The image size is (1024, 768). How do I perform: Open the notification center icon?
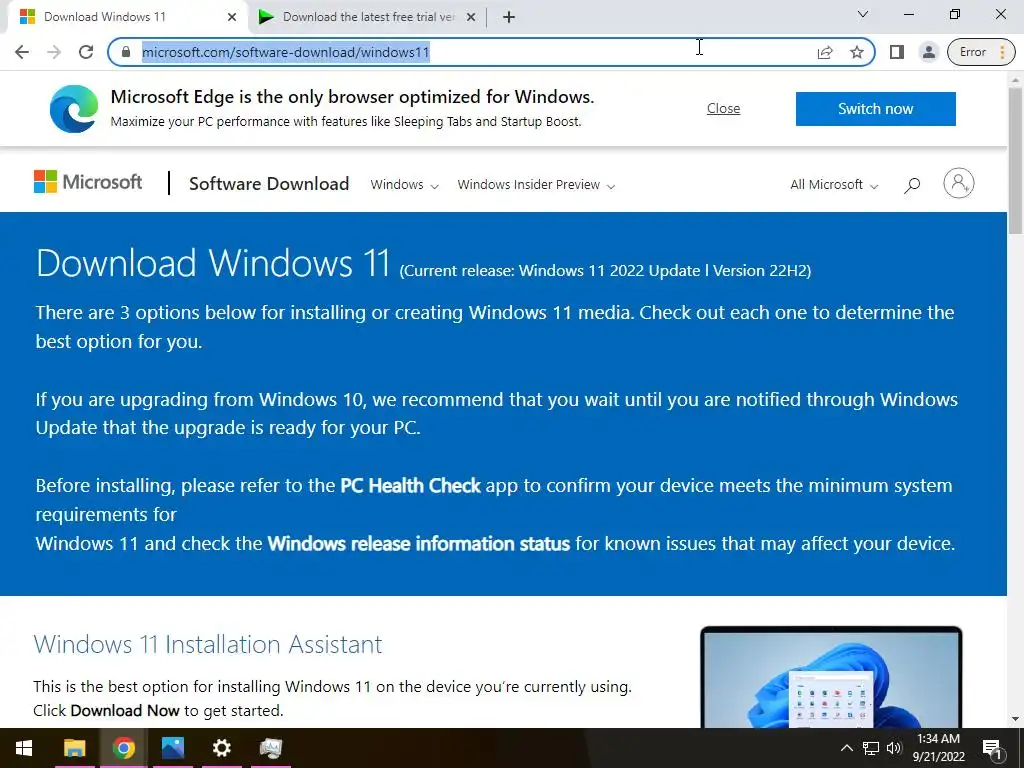[993, 748]
